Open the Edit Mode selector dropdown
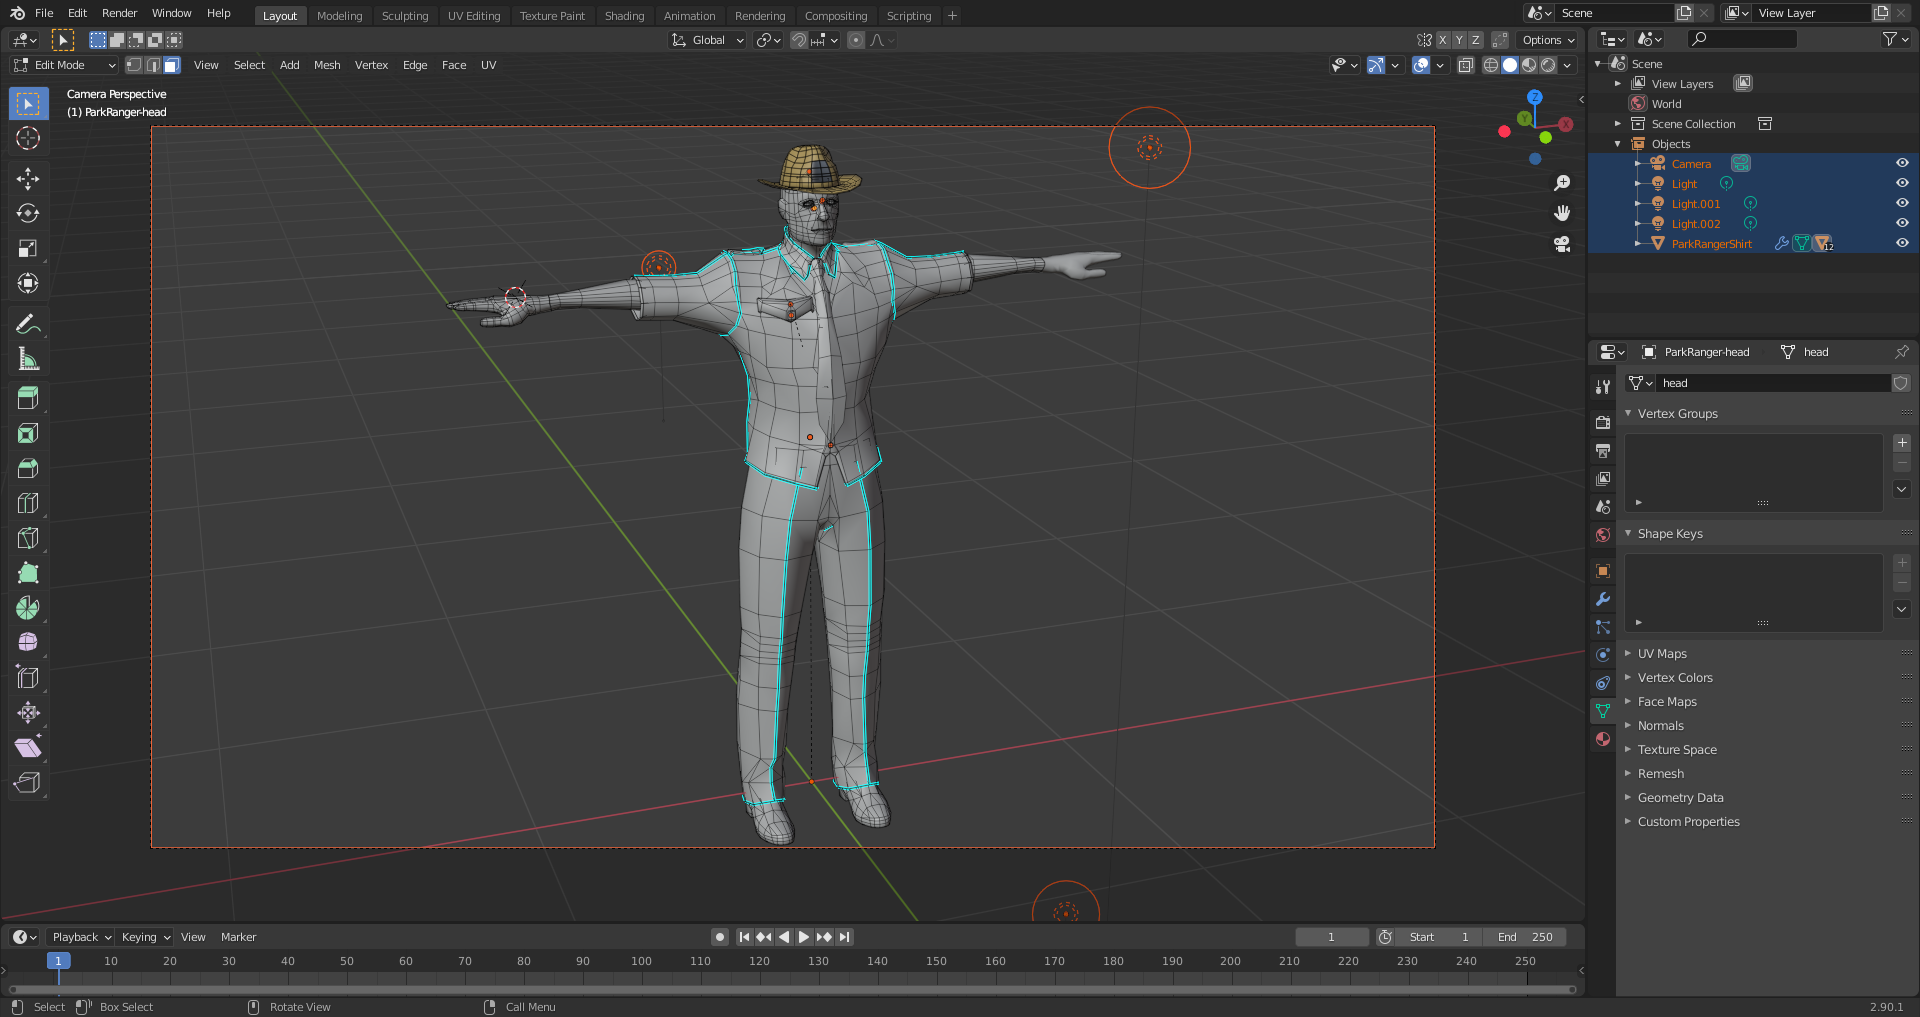 point(62,65)
